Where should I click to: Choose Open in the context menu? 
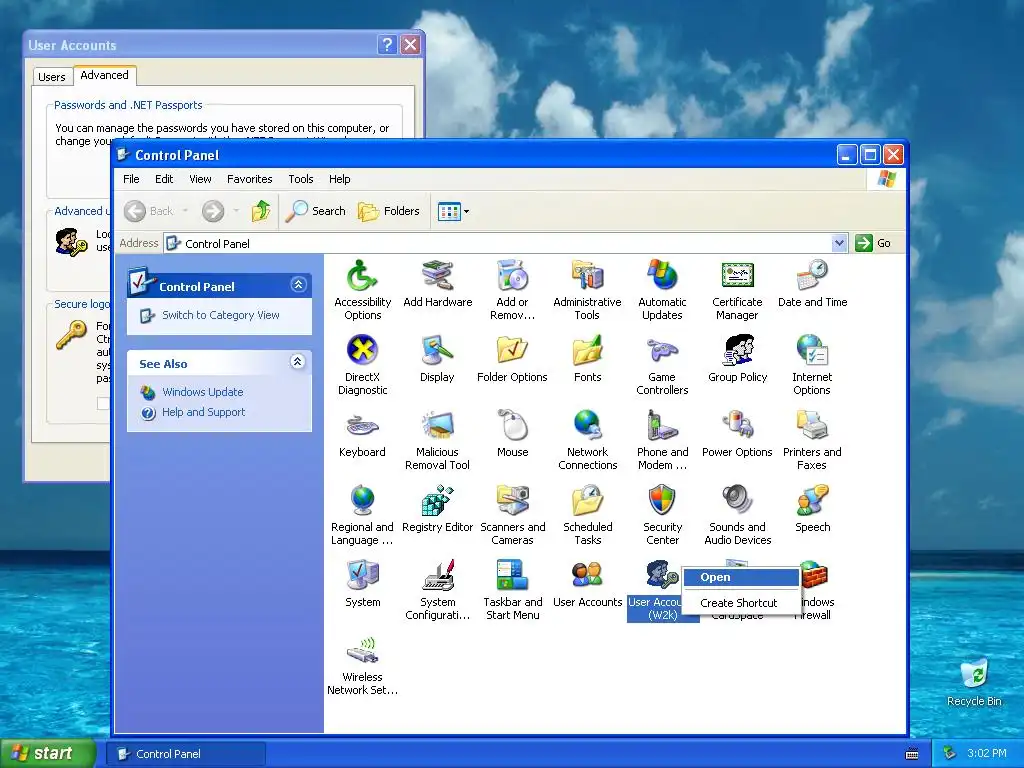click(741, 577)
